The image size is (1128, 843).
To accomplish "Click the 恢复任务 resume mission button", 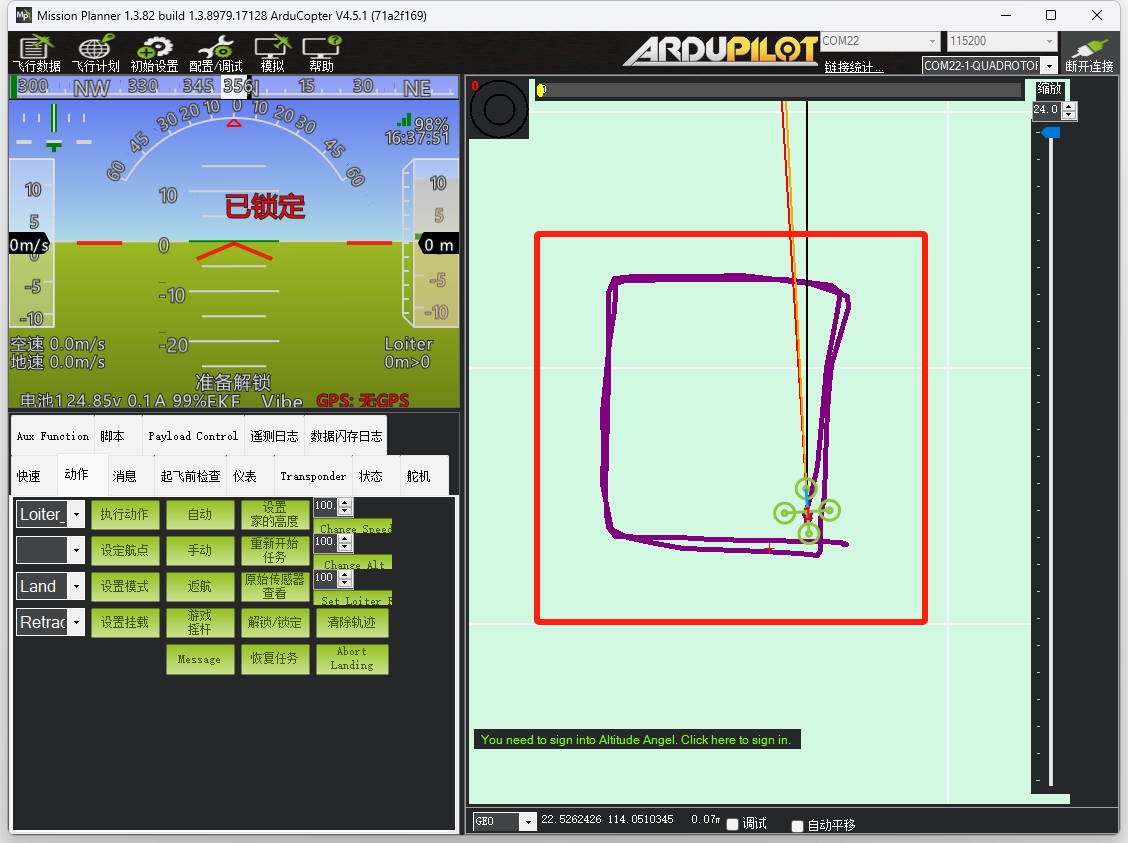I will click(x=275, y=659).
